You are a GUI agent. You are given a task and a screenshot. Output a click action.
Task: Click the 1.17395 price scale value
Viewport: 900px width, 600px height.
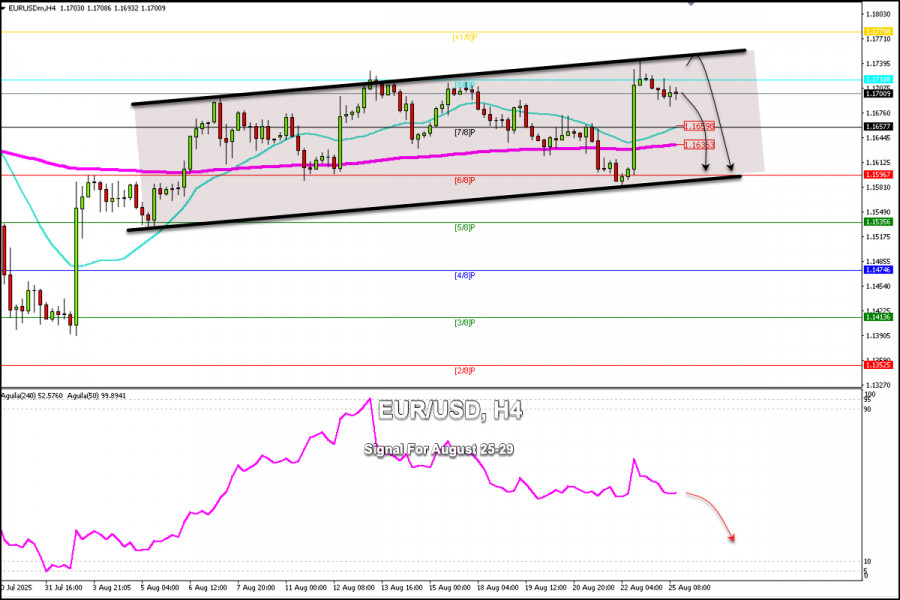[x=878, y=63]
